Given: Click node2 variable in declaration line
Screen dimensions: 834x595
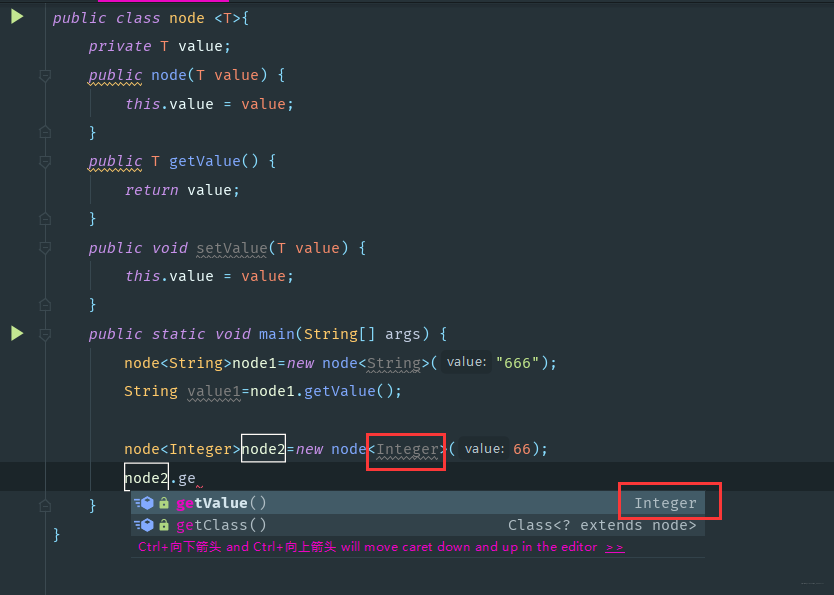Looking at the screenshot, I should pyautogui.click(x=263, y=449).
